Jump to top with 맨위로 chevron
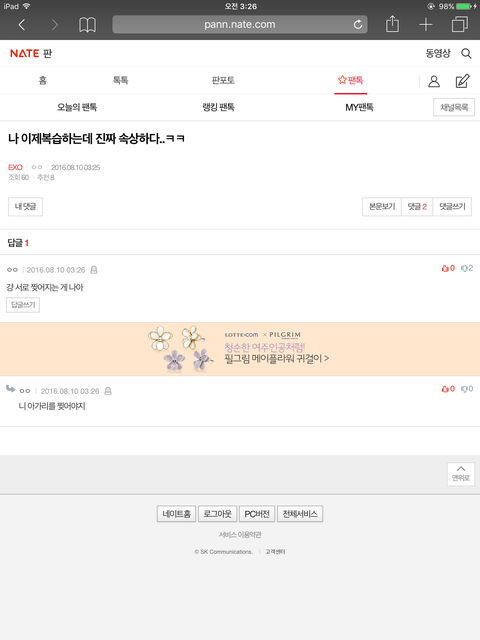480x640 pixels. tap(461, 474)
